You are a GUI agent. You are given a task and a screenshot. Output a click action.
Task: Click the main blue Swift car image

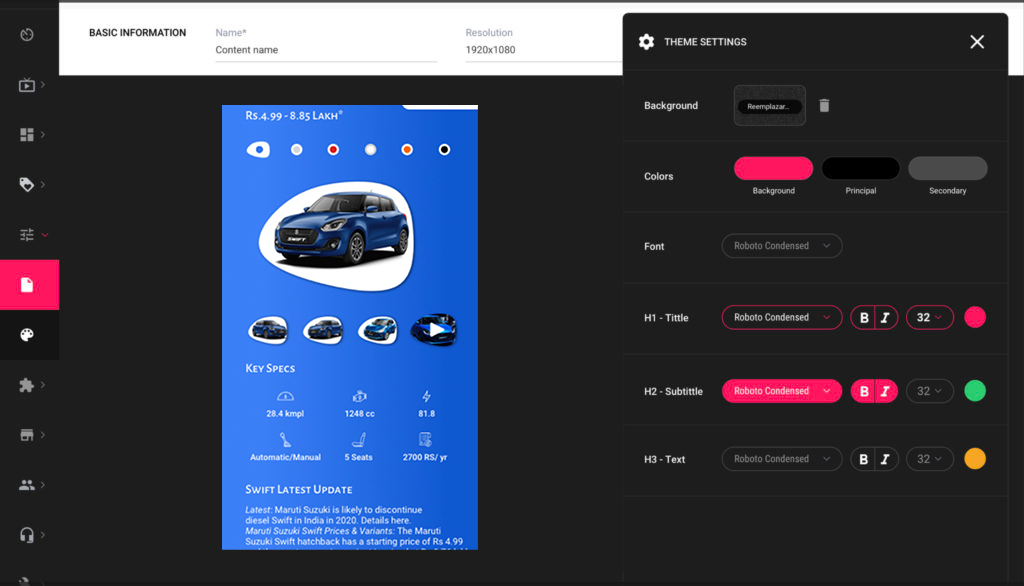pos(337,236)
